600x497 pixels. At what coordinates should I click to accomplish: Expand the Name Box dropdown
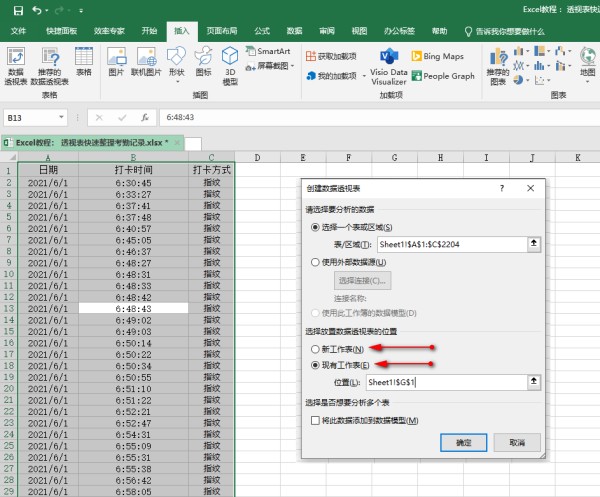(61, 117)
